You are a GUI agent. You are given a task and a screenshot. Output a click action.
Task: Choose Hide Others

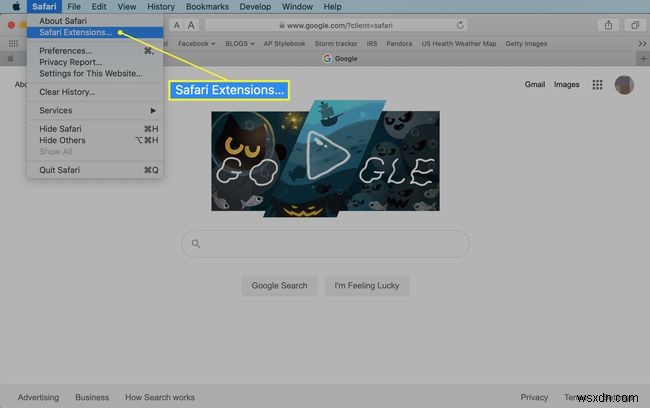click(95, 140)
